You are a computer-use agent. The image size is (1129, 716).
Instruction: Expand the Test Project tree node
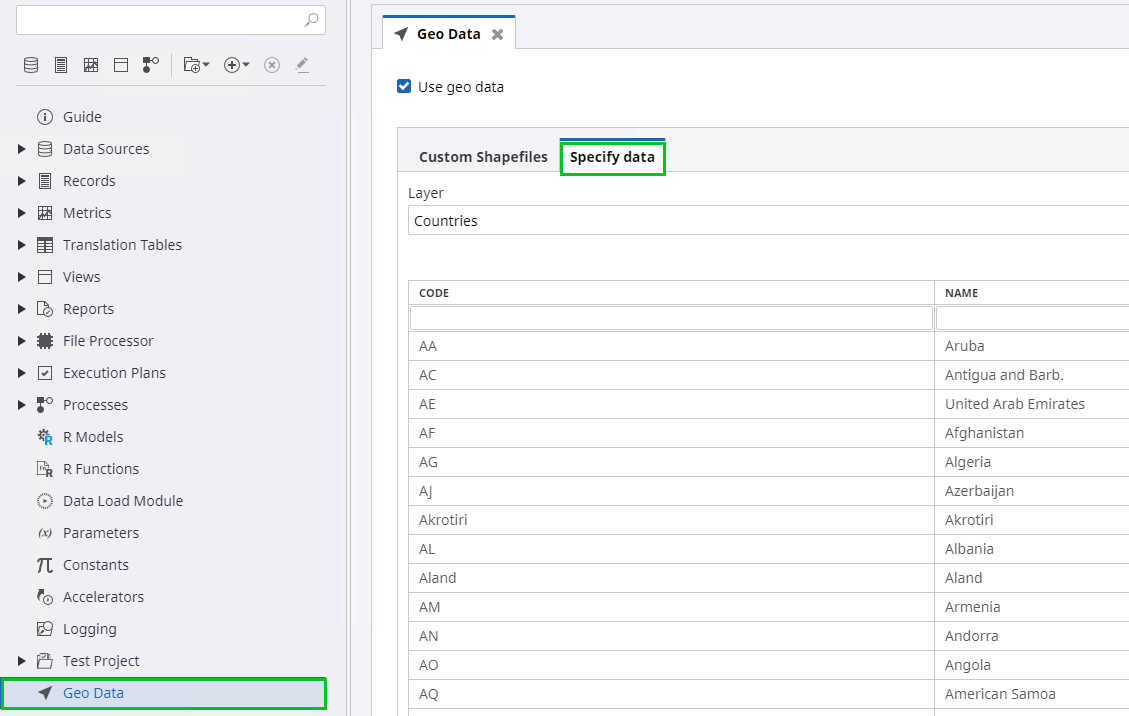point(22,661)
